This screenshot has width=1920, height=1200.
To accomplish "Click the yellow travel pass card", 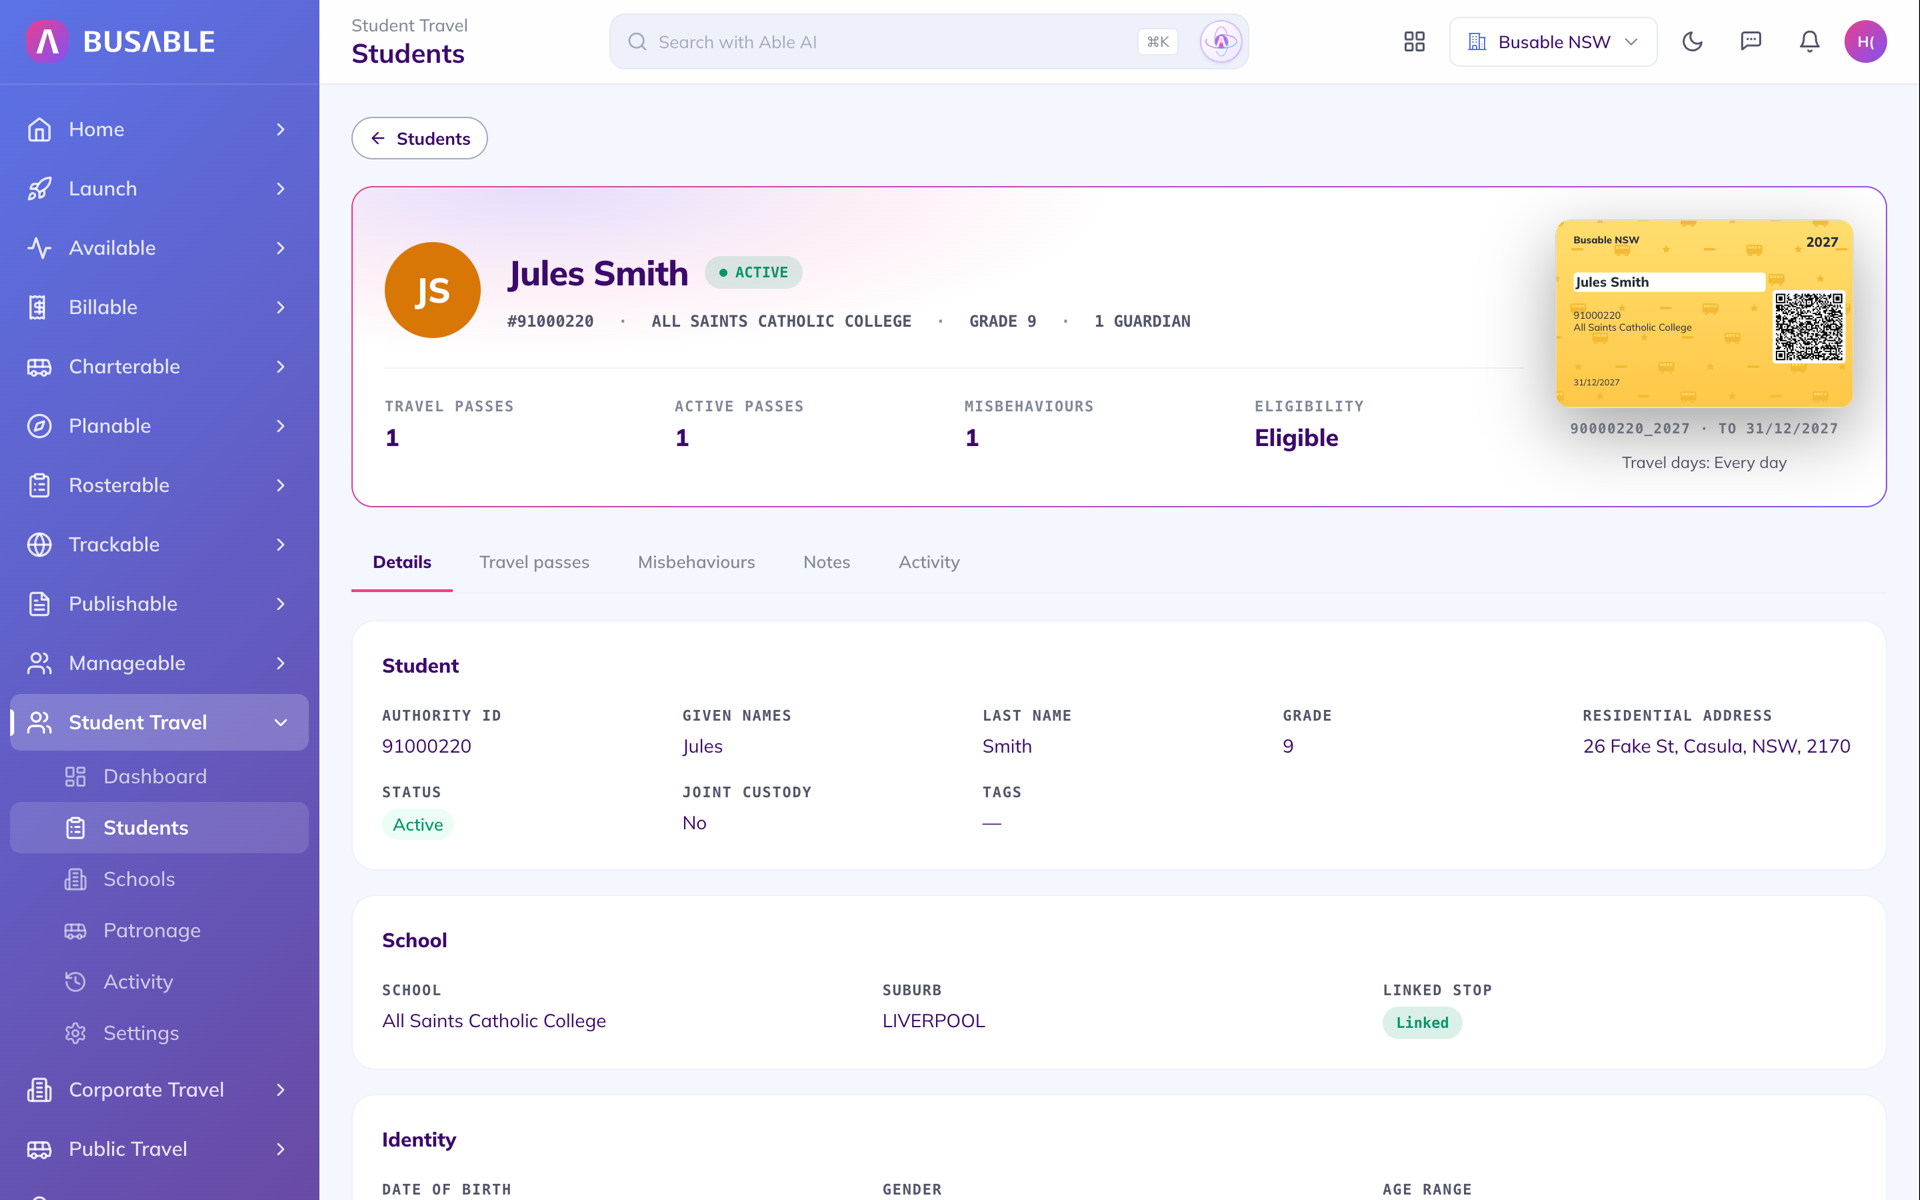I will pos(1704,313).
